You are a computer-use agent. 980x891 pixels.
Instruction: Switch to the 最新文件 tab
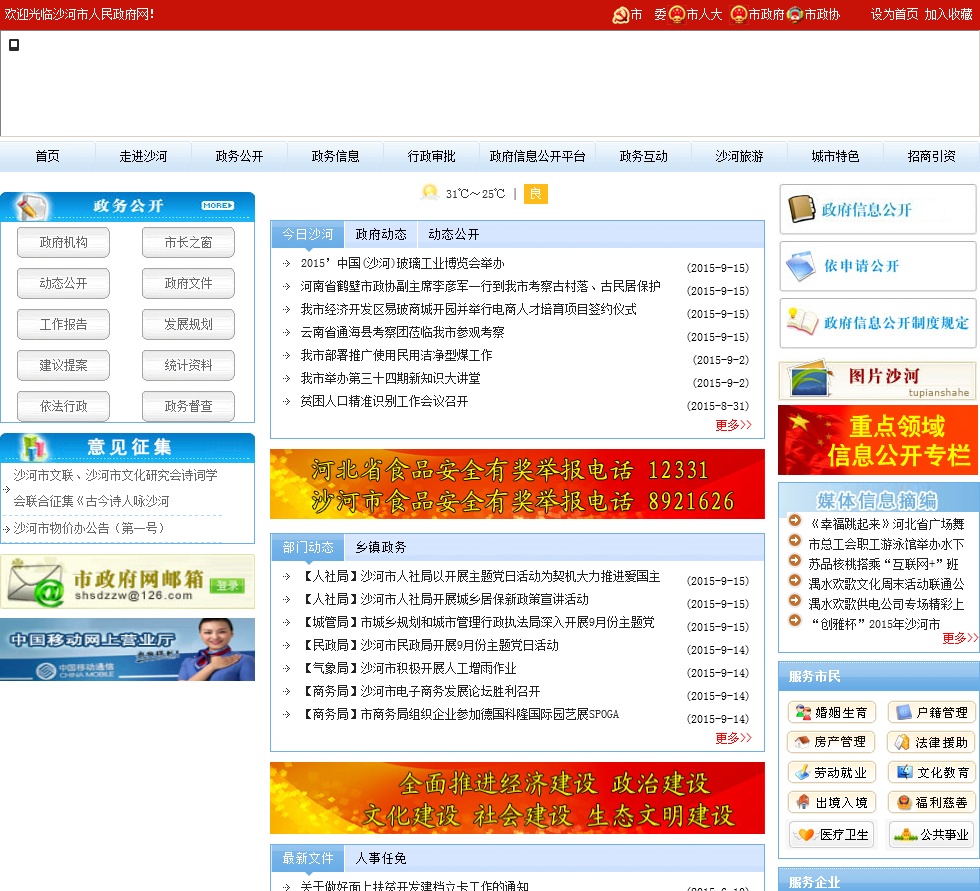(308, 859)
